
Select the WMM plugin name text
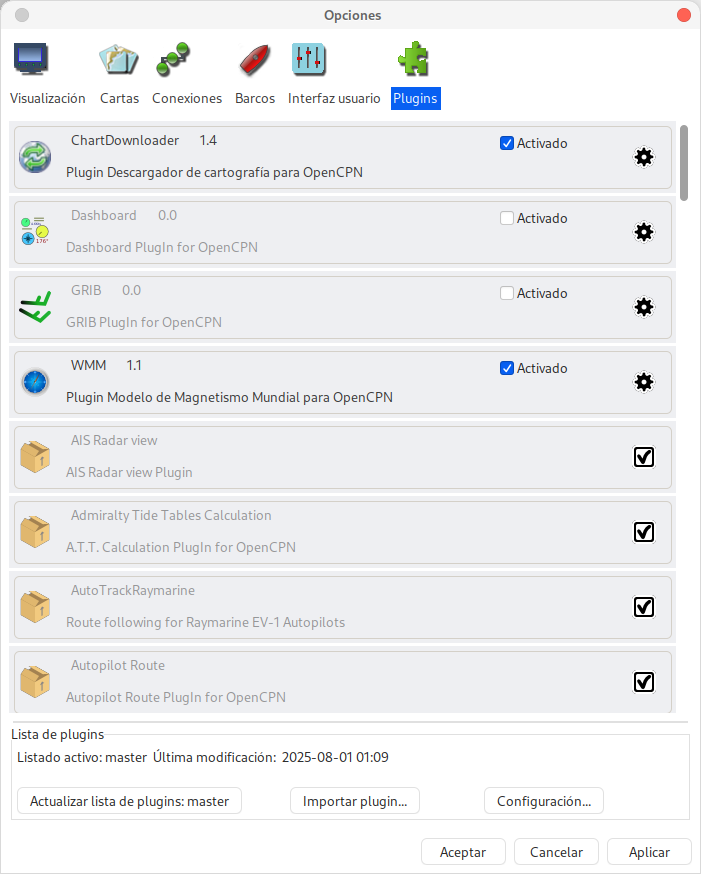coord(89,365)
